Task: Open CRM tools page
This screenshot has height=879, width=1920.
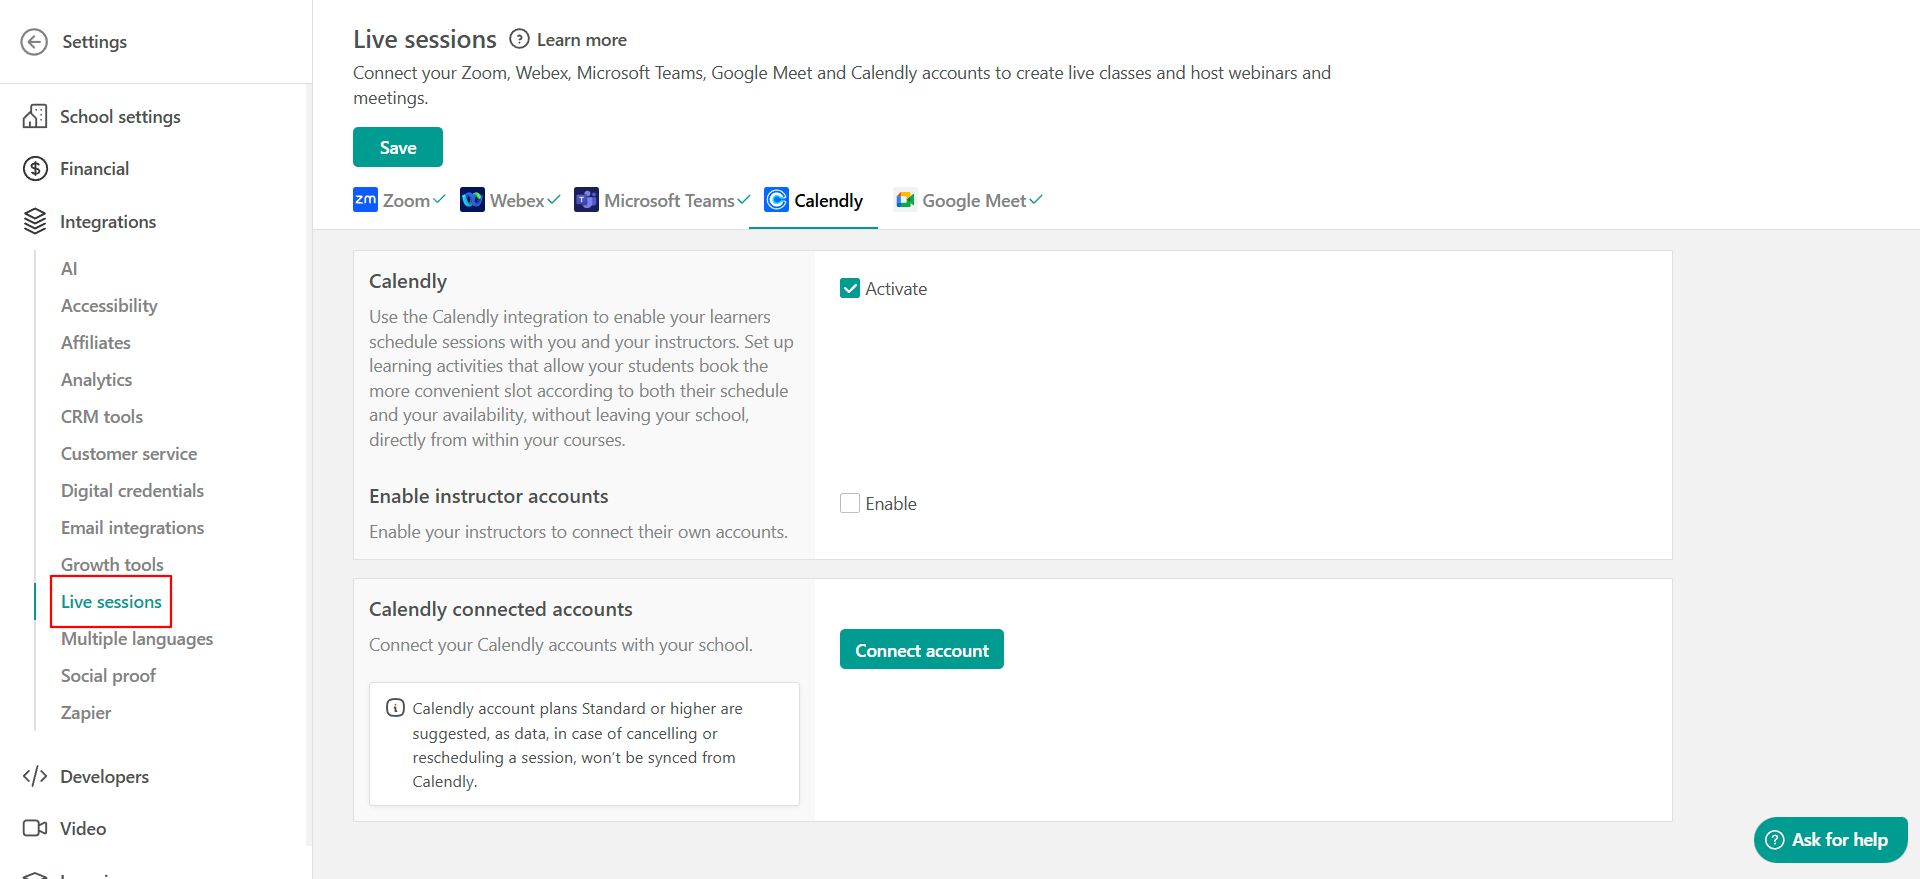Action: (102, 417)
